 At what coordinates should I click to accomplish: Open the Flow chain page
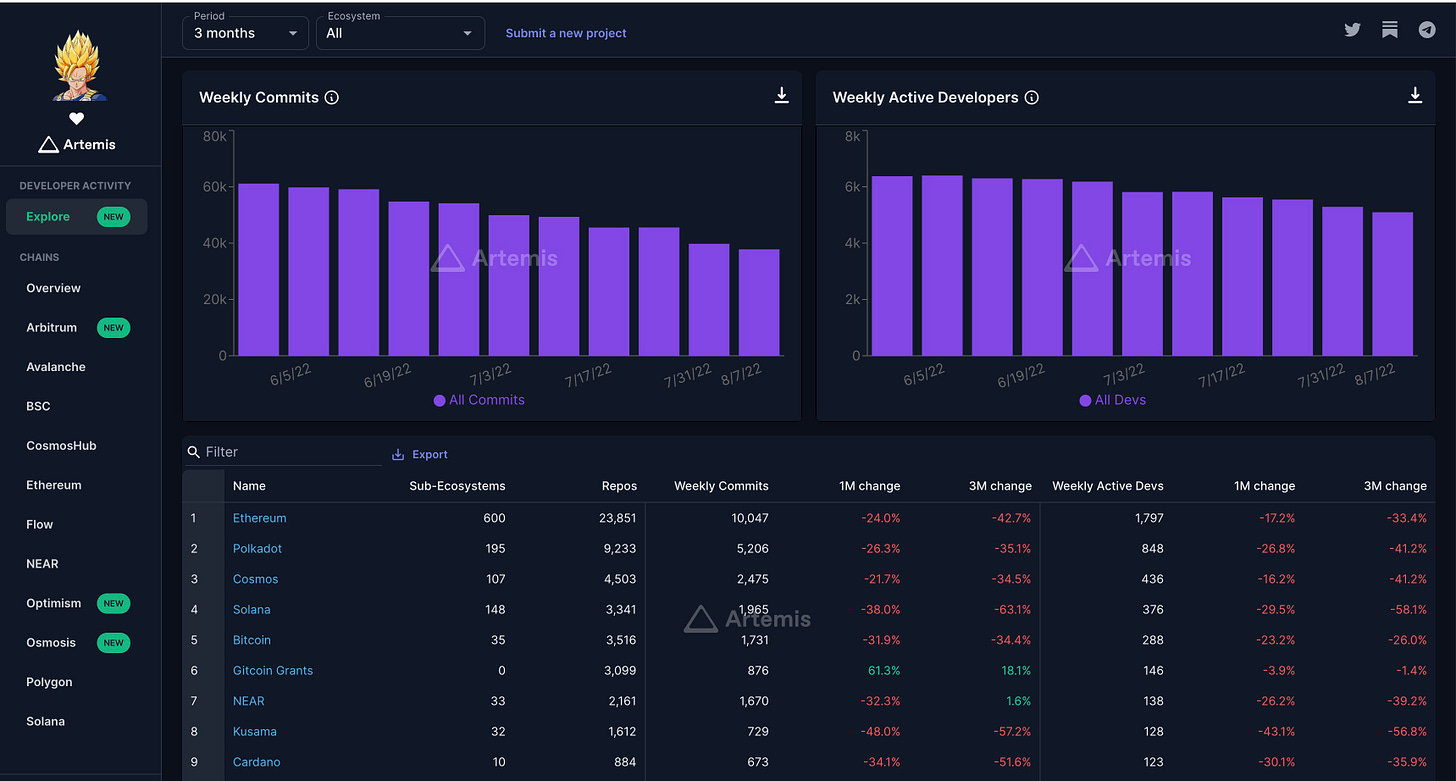click(40, 524)
